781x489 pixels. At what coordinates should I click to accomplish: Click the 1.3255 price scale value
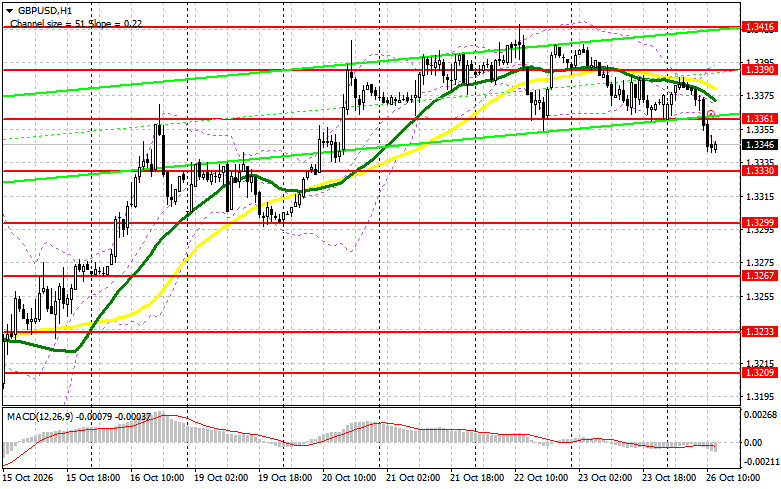coord(760,297)
